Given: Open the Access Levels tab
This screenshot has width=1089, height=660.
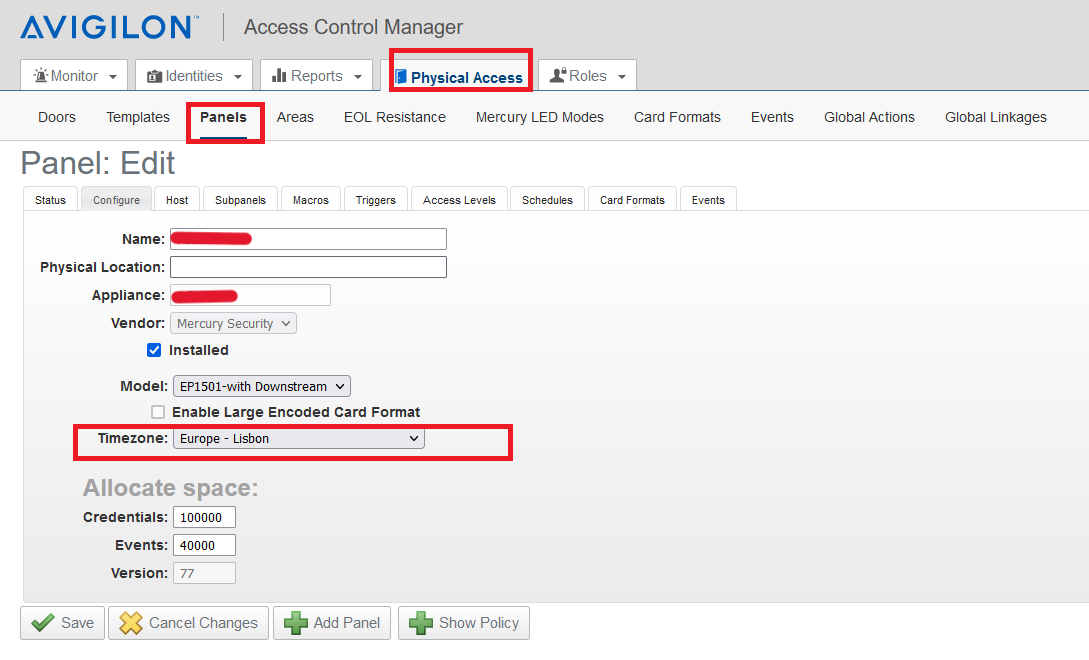Looking at the screenshot, I should pos(459,200).
